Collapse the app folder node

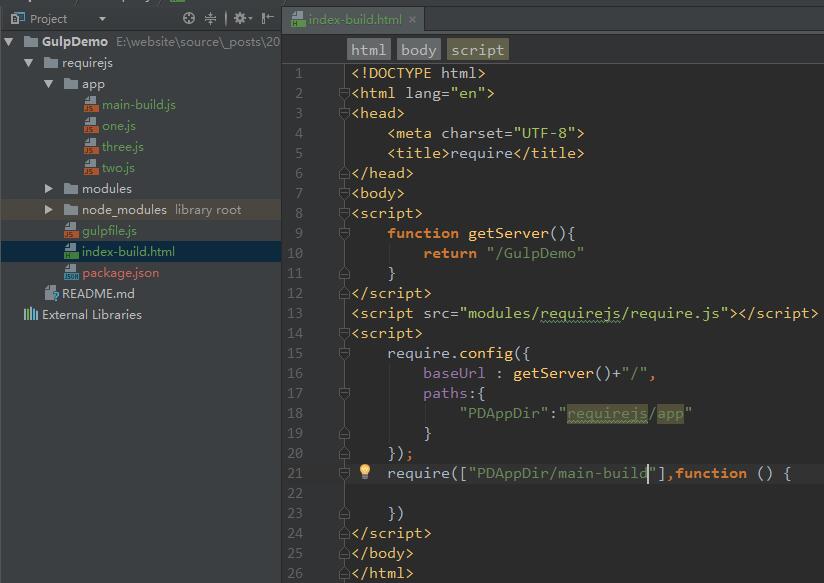(x=49, y=84)
